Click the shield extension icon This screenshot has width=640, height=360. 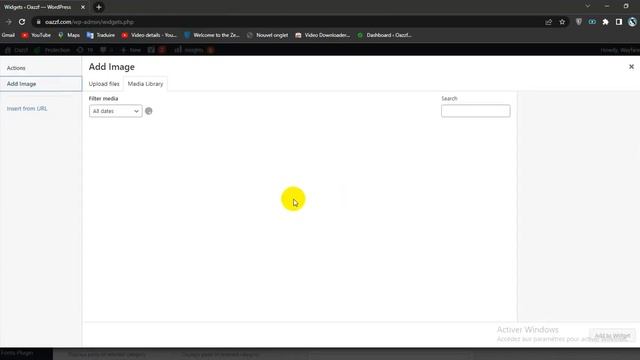click(579, 22)
